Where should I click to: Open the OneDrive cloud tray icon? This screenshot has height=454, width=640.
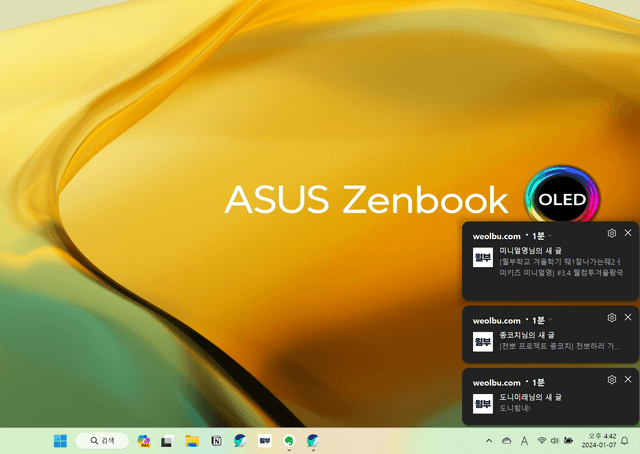[507, 441]
